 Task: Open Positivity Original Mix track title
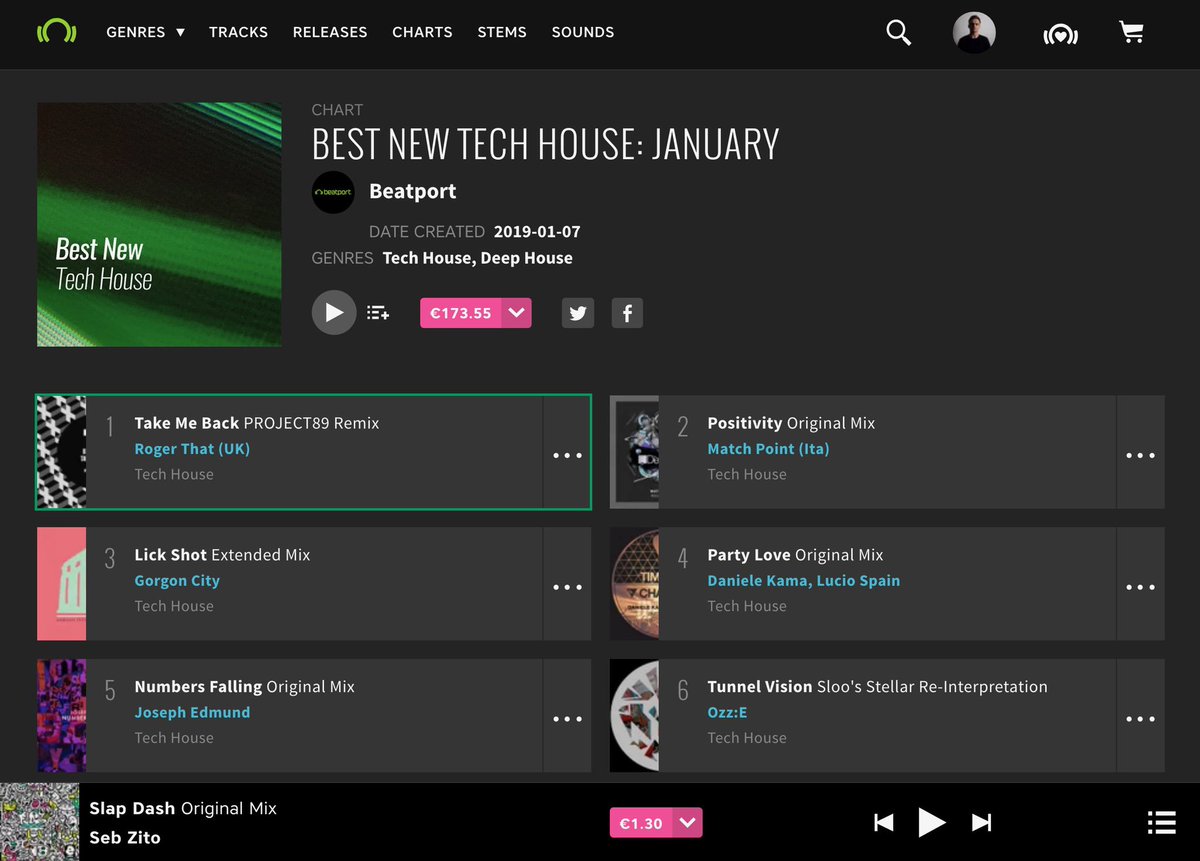coord(791,423)
